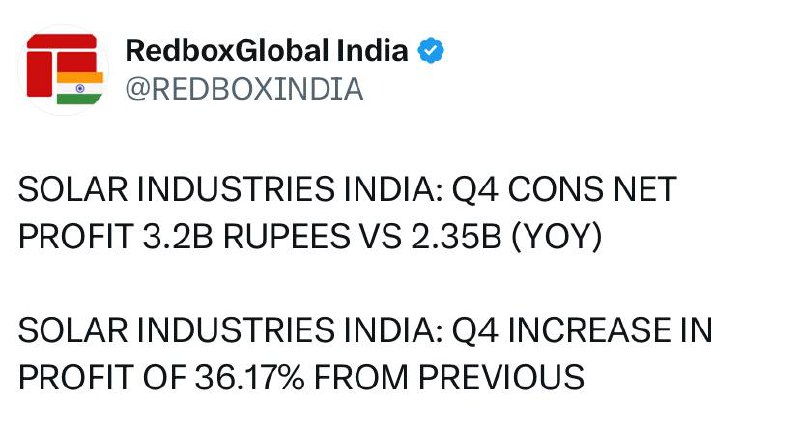Open the RedboxGlobal India display name
The height and width of the screenshot is (429, 800).
[x=266, y=51]
